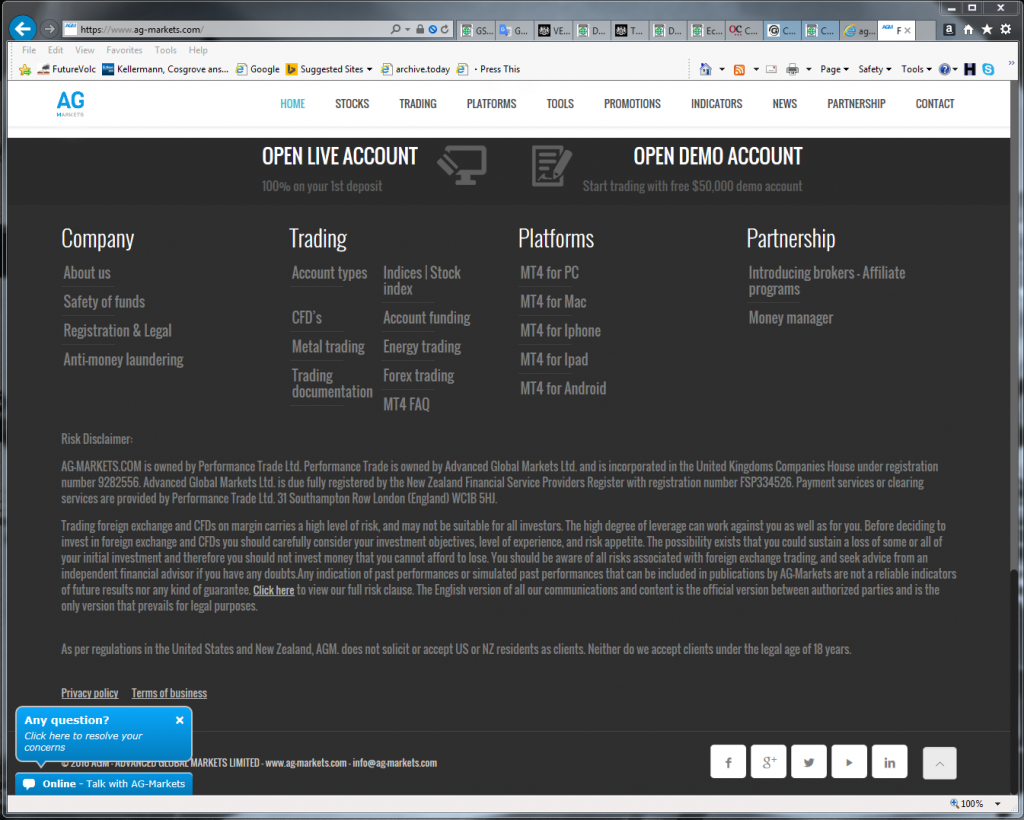Select the PROMOTIONS navigation item
This screenshot has height=820, width=1024.
pyautogui.click(x=632, y=104)
